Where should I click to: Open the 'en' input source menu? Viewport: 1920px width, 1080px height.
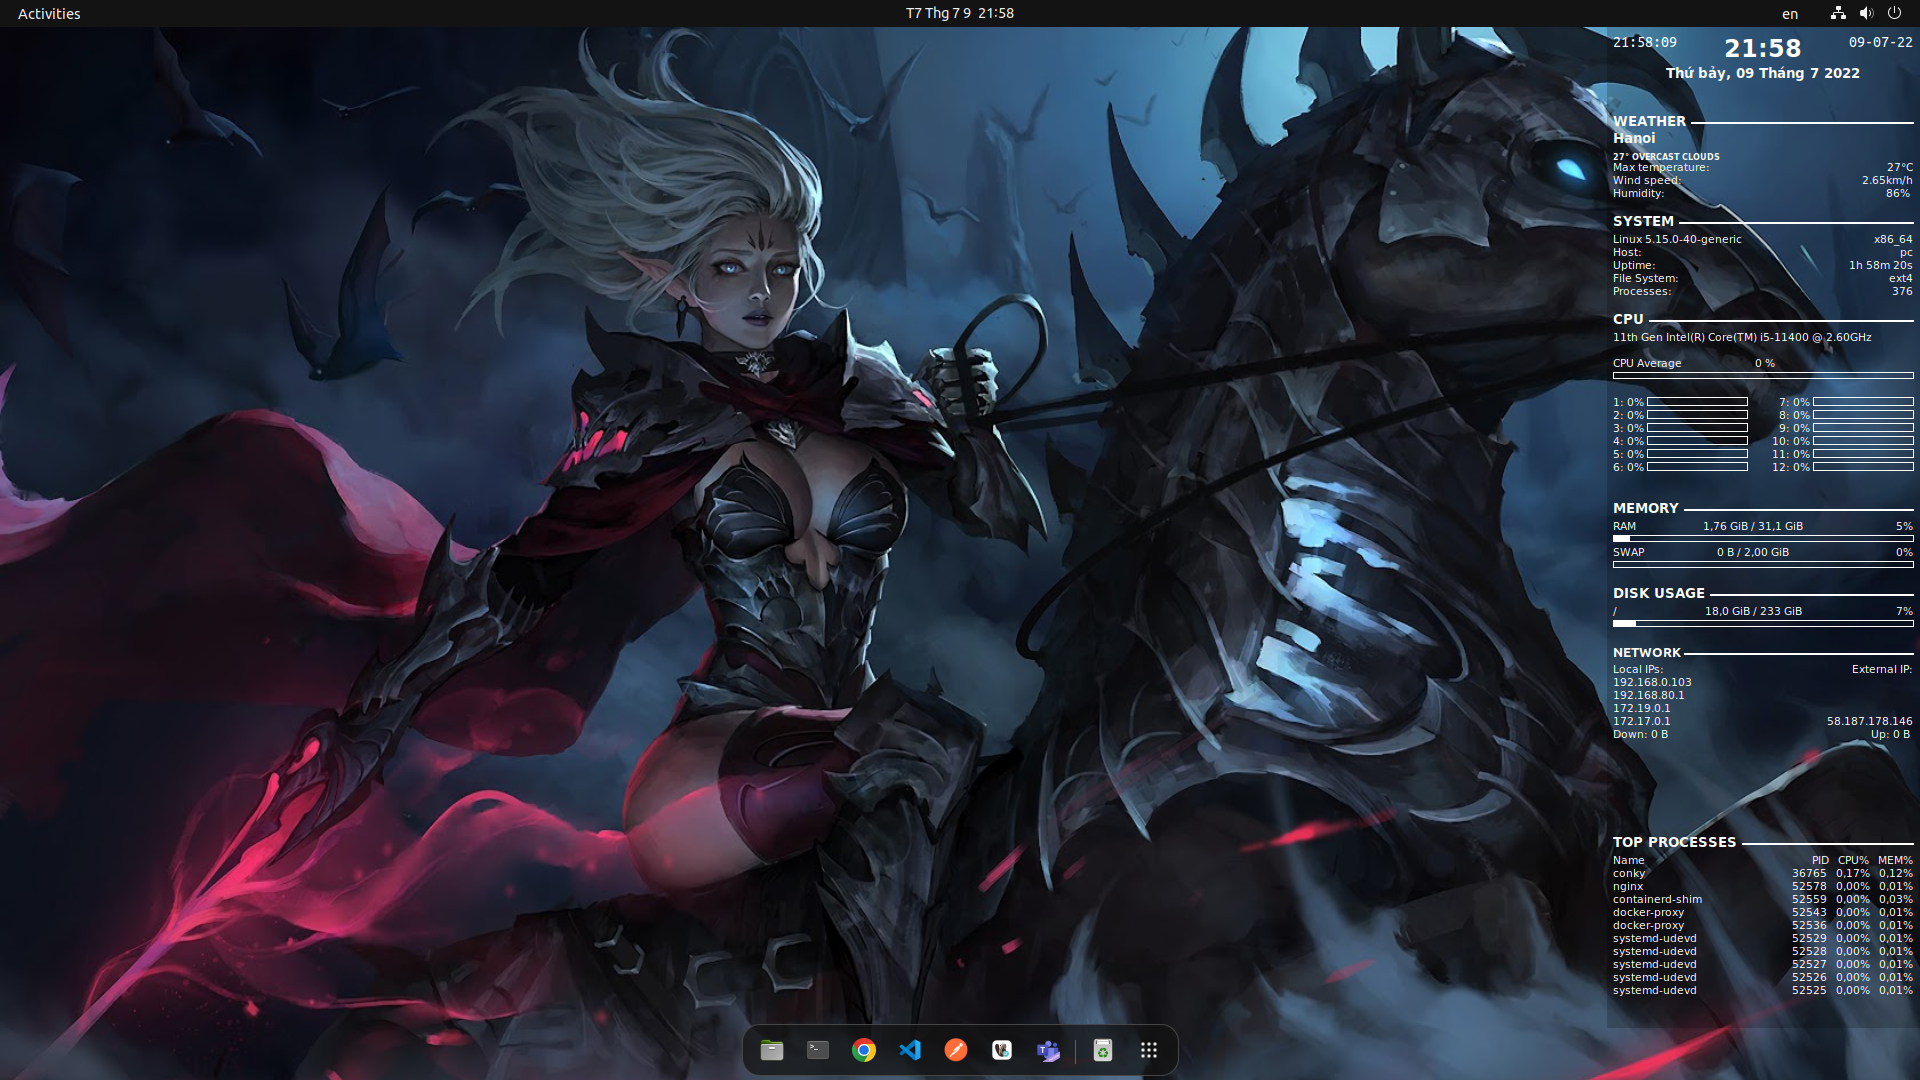[1790, 14]
